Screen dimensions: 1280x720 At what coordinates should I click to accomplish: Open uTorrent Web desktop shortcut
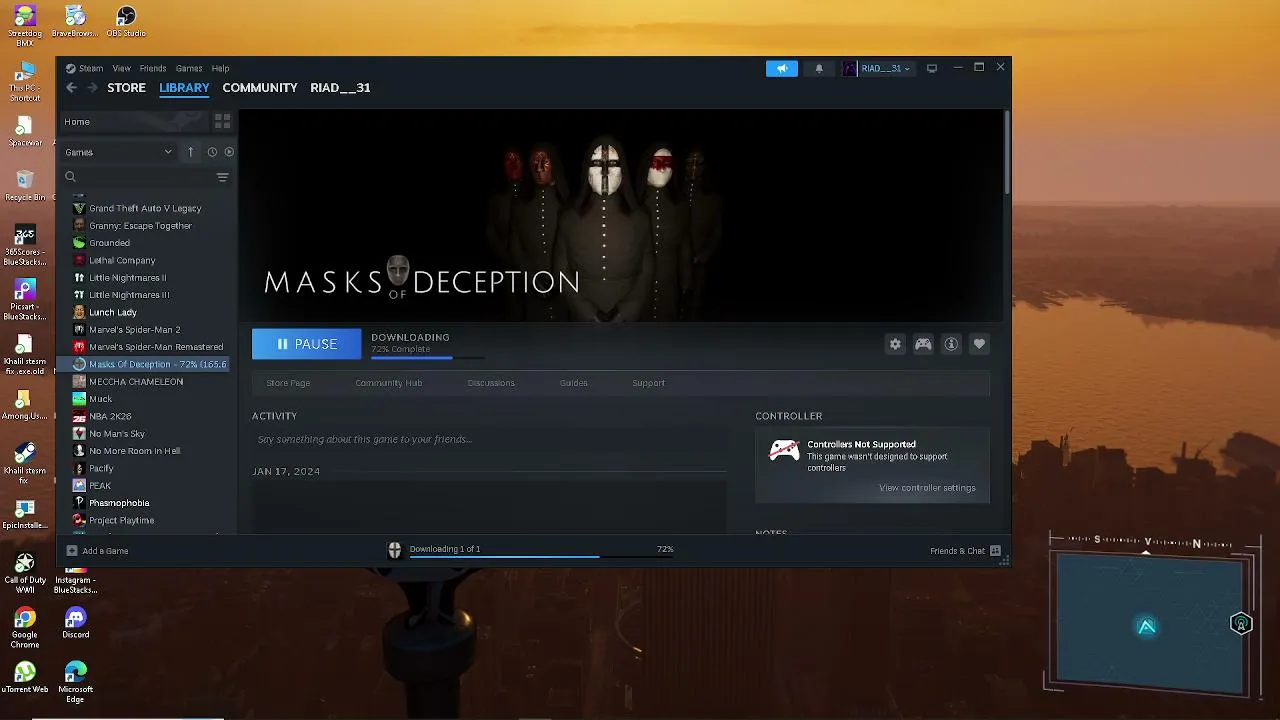[25, 679]
